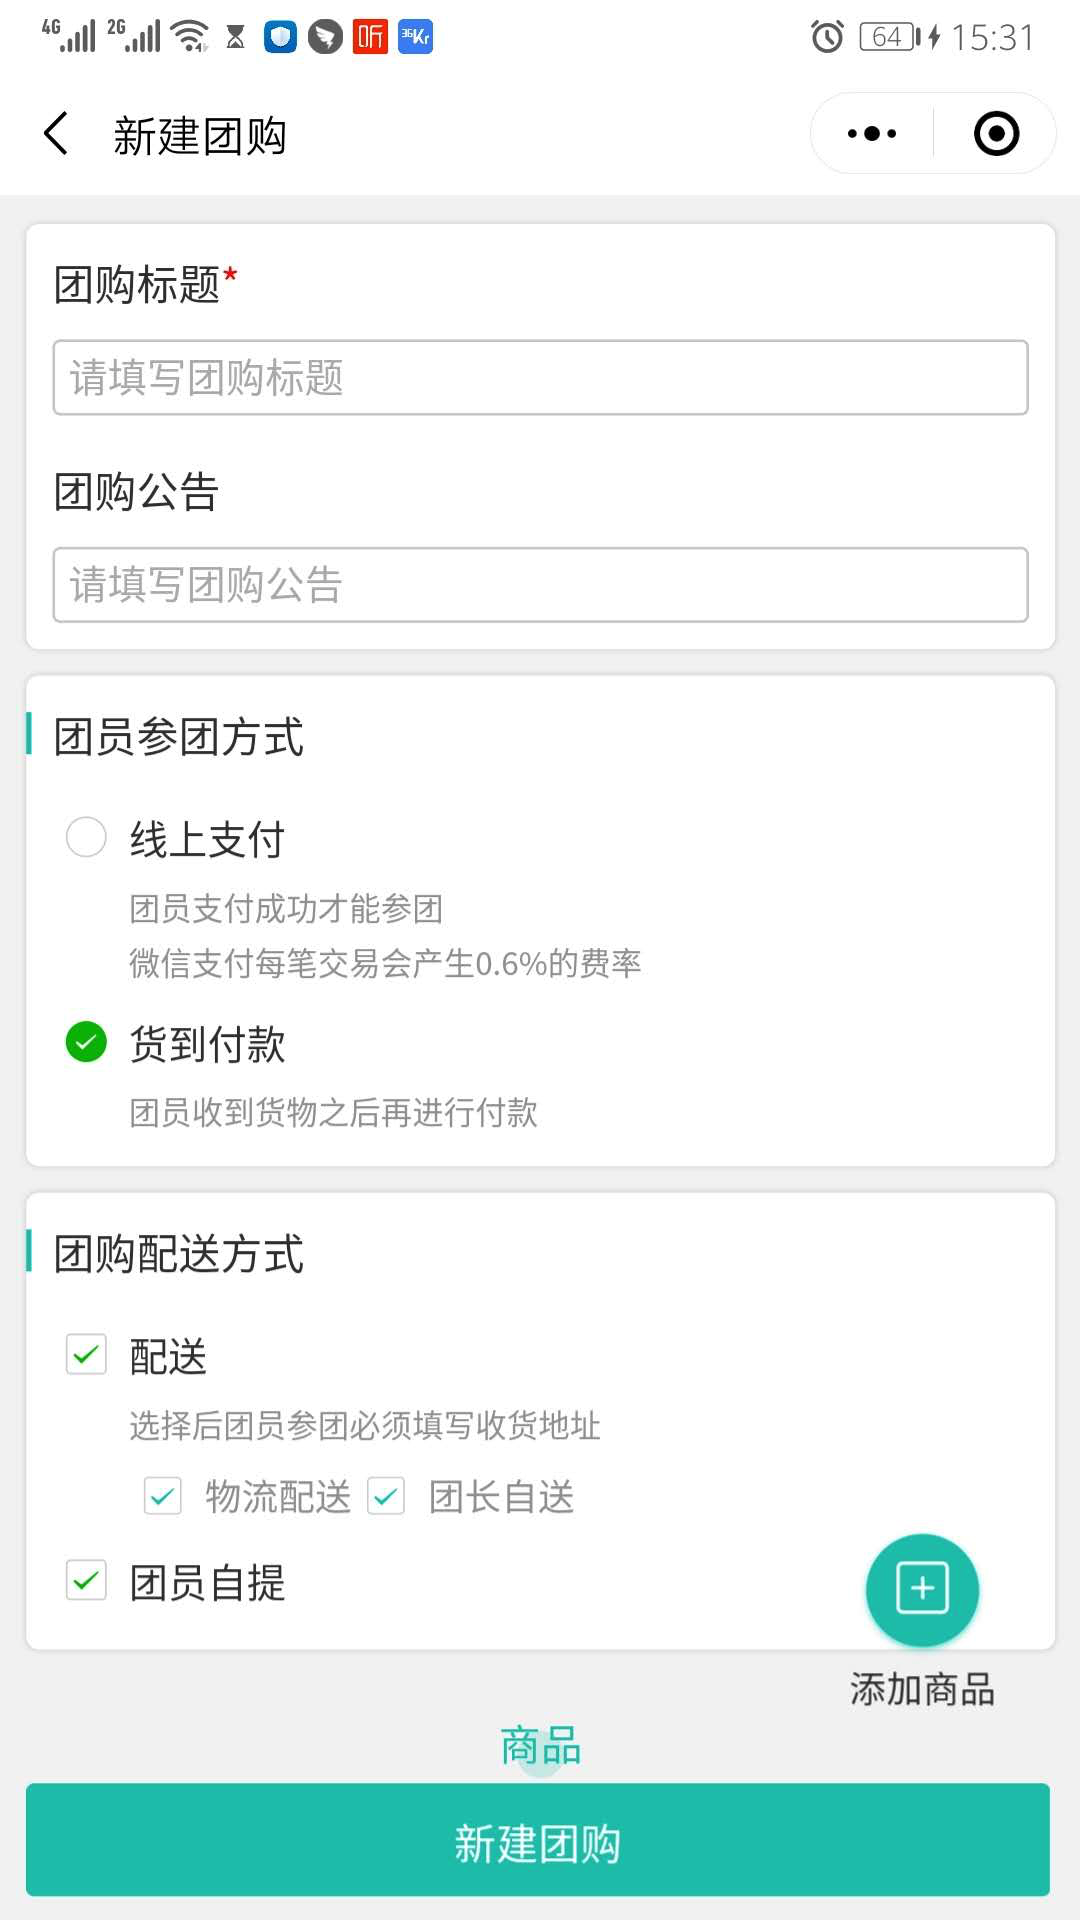Tap the alarm clock status icon
This screenshot has height=1920, width=1080.
click(x=827, y=37)
